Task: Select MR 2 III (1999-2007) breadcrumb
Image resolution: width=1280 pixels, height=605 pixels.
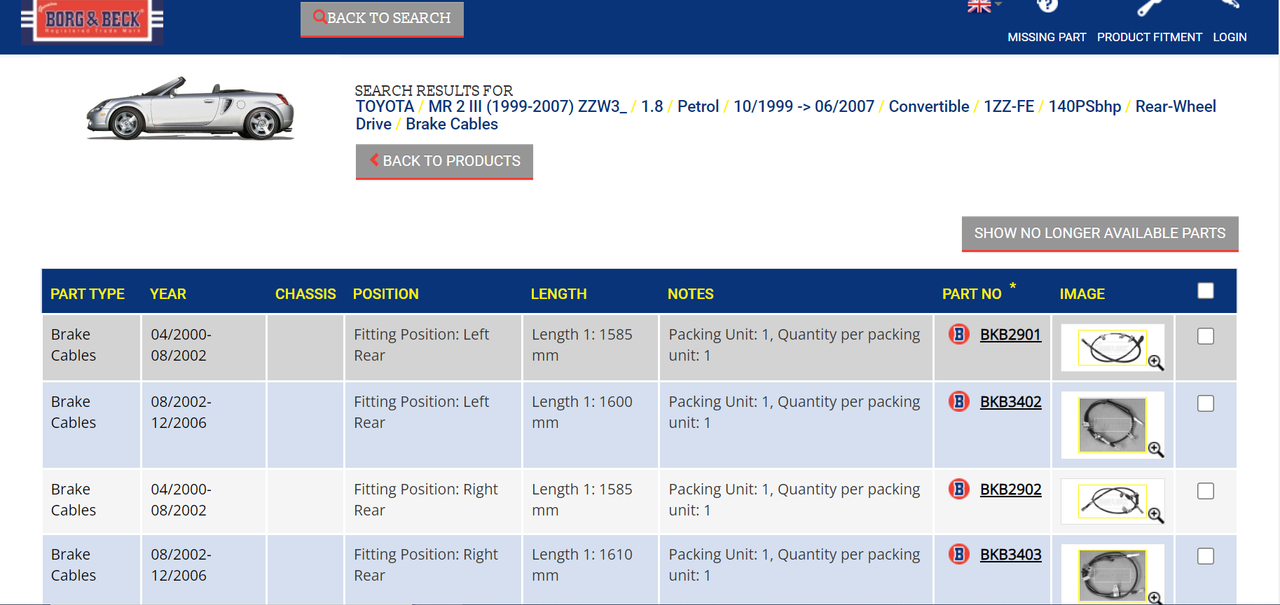Action: [528, 106]
